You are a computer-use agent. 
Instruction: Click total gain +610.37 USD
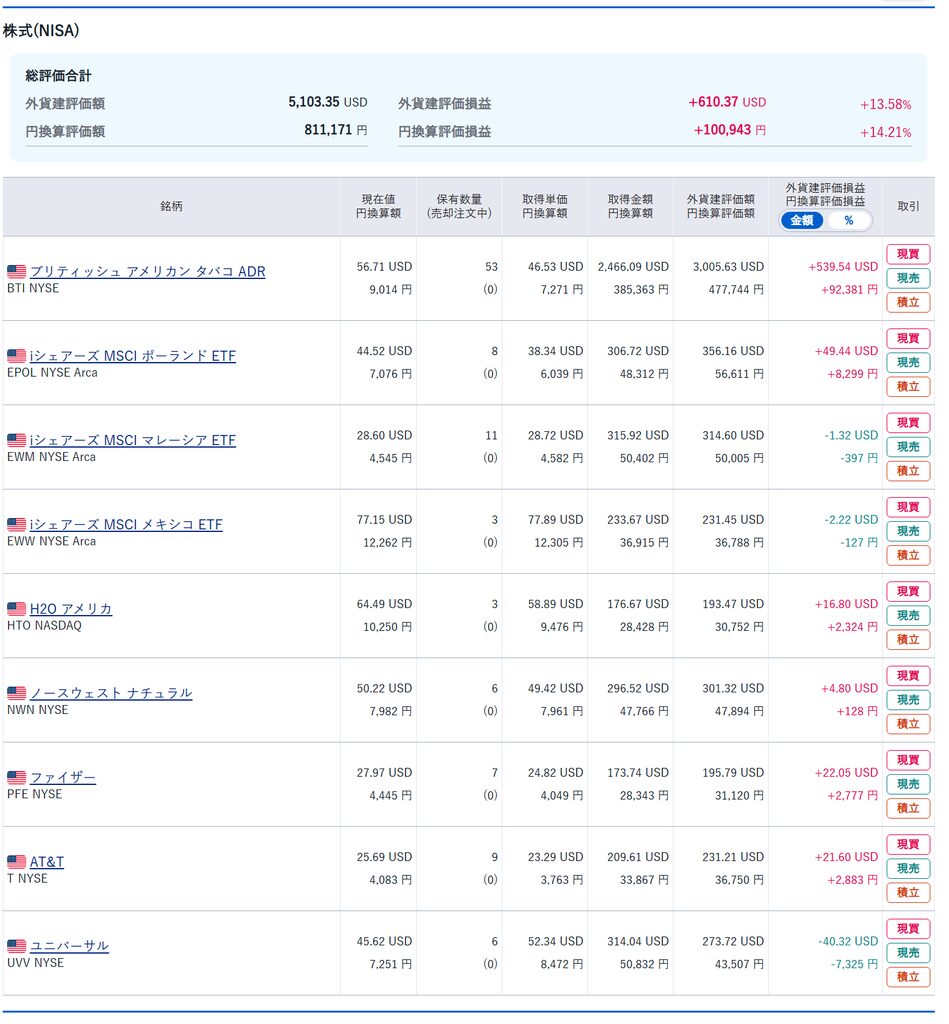point(727,103)
